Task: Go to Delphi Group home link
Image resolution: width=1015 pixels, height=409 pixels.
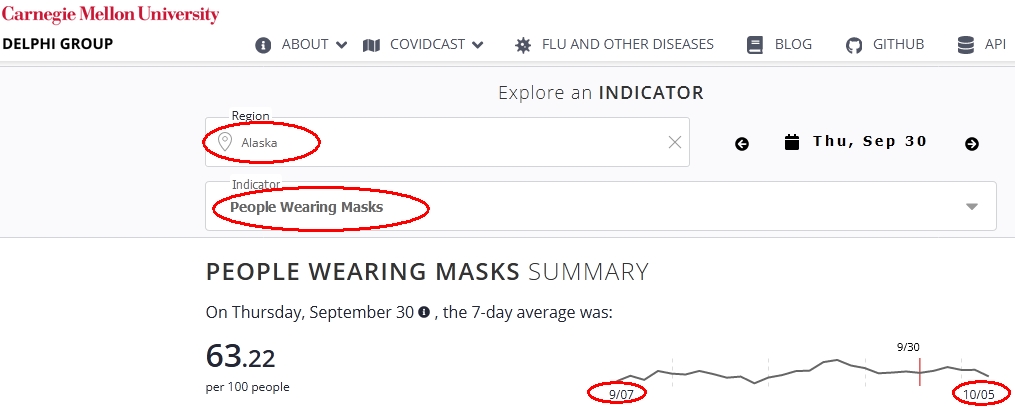Action: [58, 44]
